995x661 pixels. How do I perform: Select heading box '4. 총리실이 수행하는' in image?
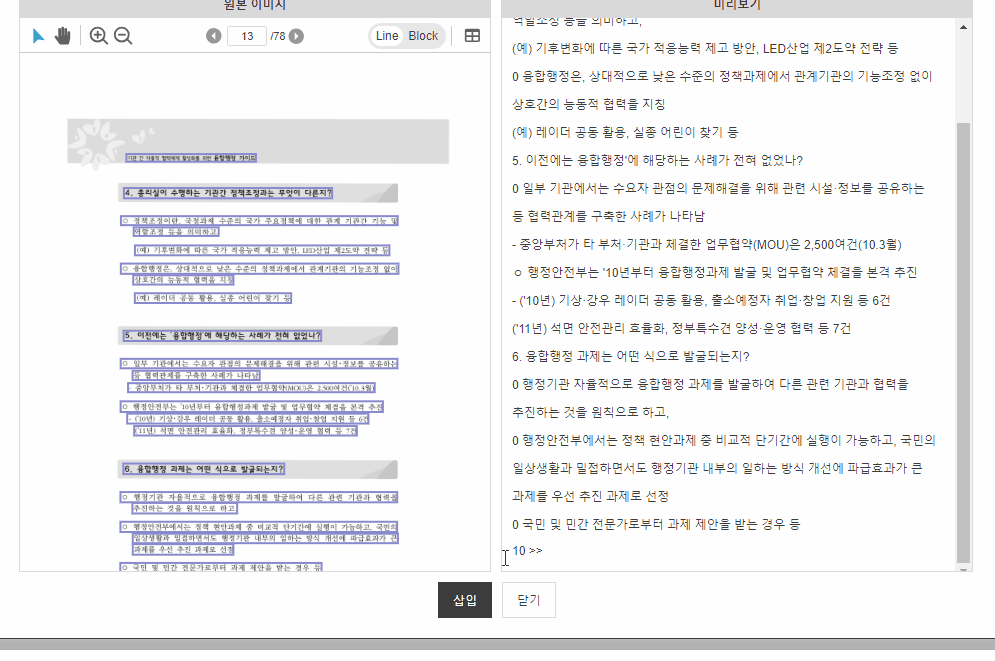[x=228, y=193]
